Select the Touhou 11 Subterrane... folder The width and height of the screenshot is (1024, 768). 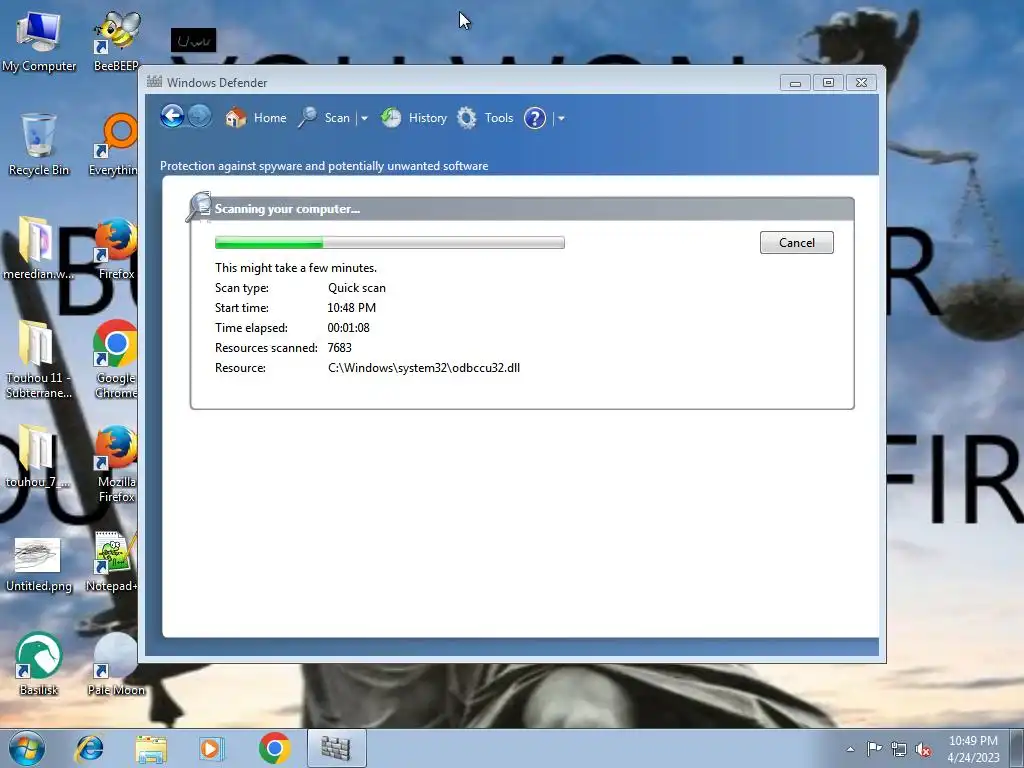[39, 359]
